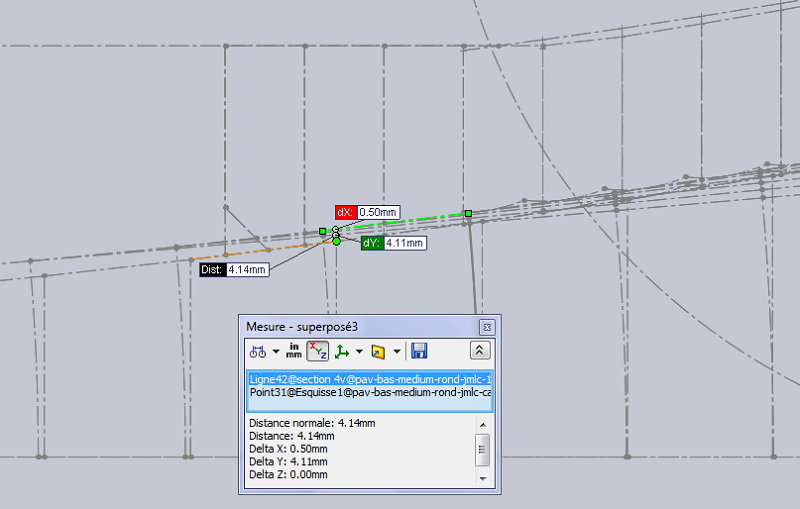The height and width of the screenshot is (509, 800).
Task: Select the Point31@Esquisse1 list entry
Action: (x=370, y=392)
